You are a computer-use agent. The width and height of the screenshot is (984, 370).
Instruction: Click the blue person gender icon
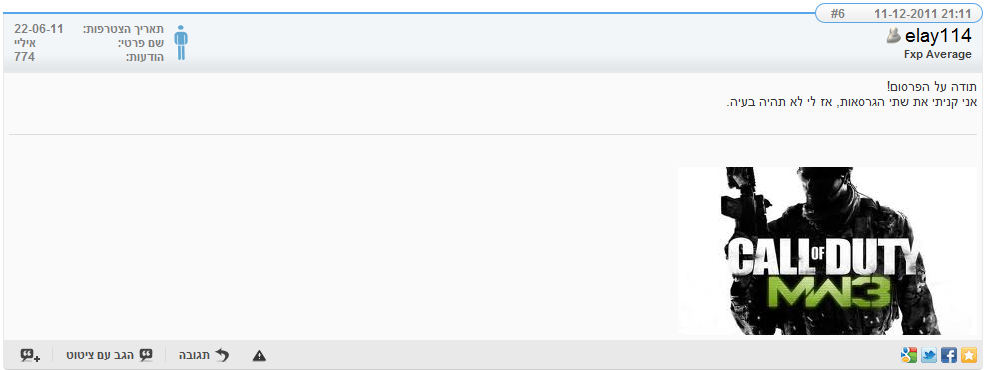click(181, 43)
